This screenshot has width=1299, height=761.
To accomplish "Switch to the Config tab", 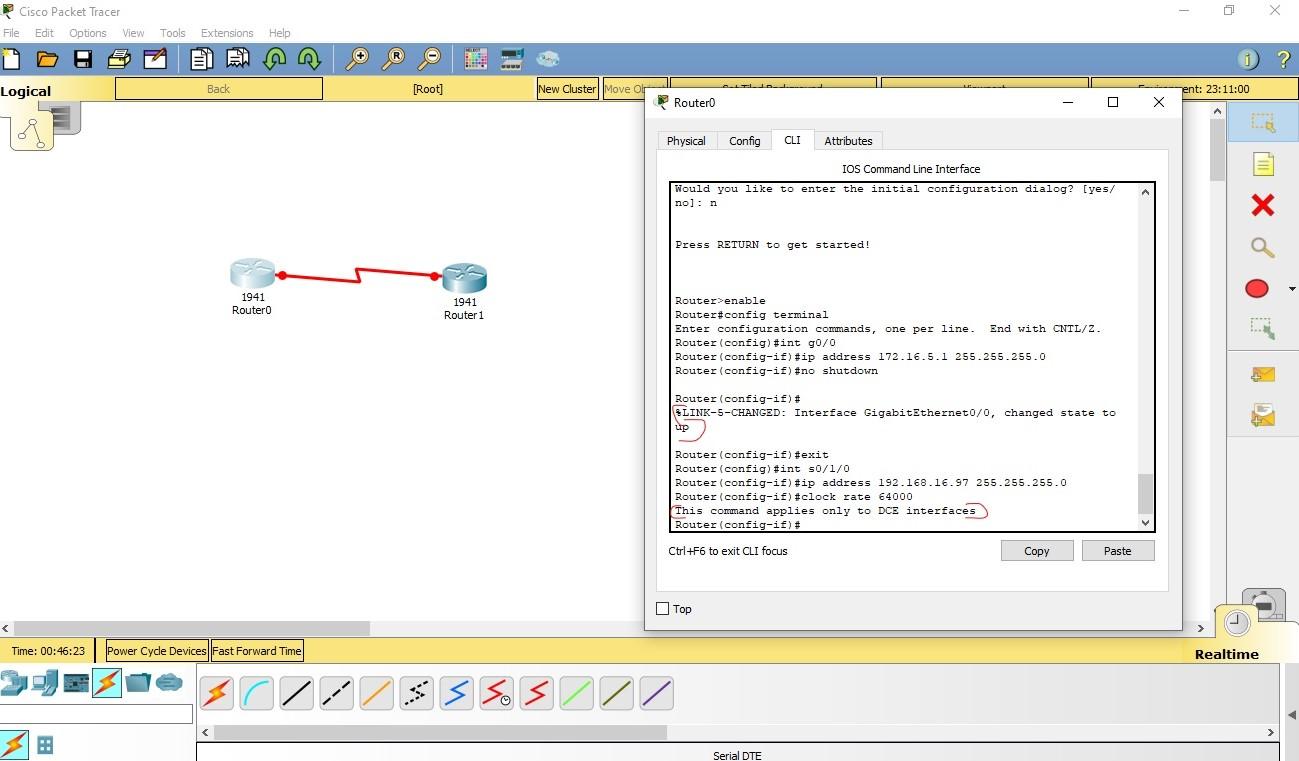I will (x=745, y=141).
